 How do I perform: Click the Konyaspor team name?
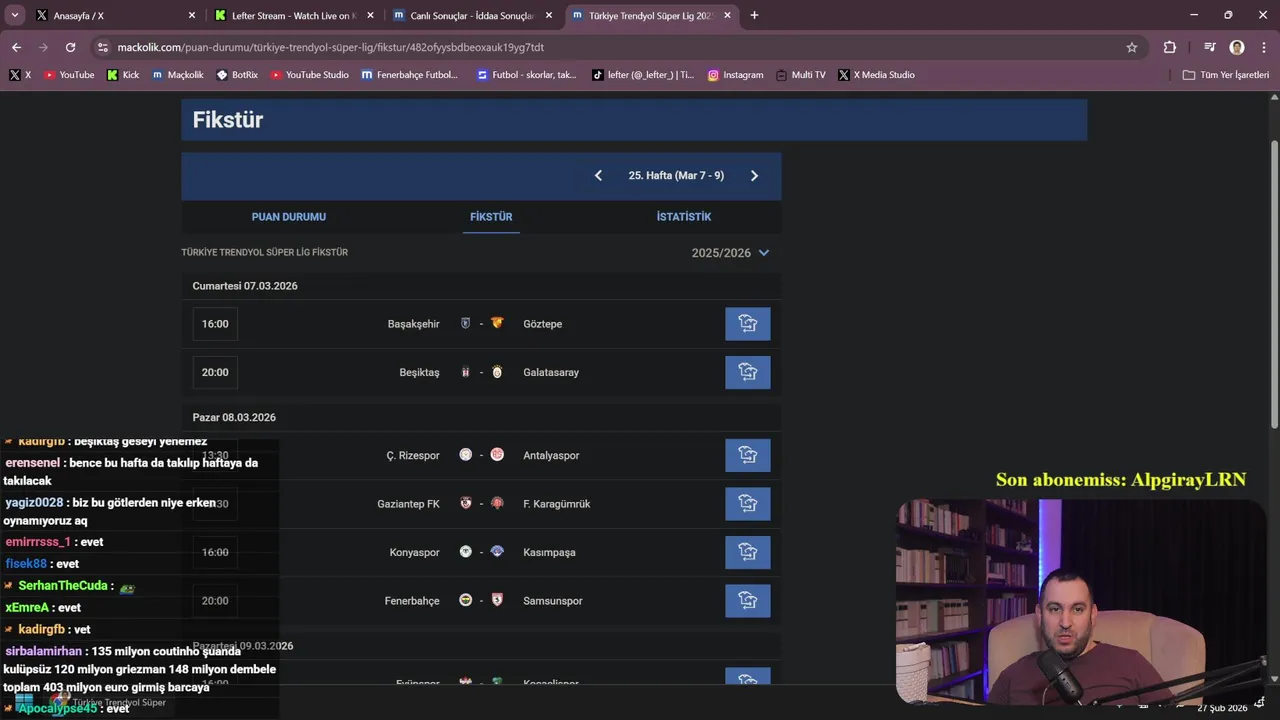click(x=414, y=552)
